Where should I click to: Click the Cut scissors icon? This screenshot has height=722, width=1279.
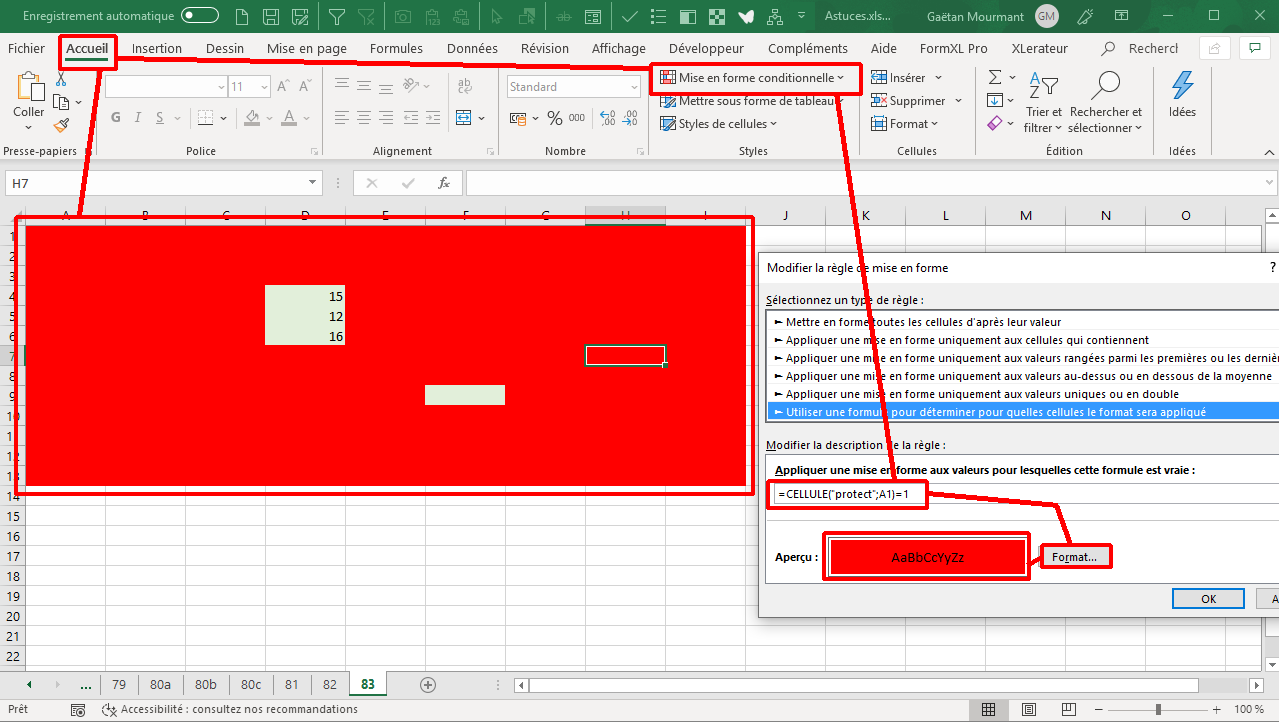[x=61, y=79]
